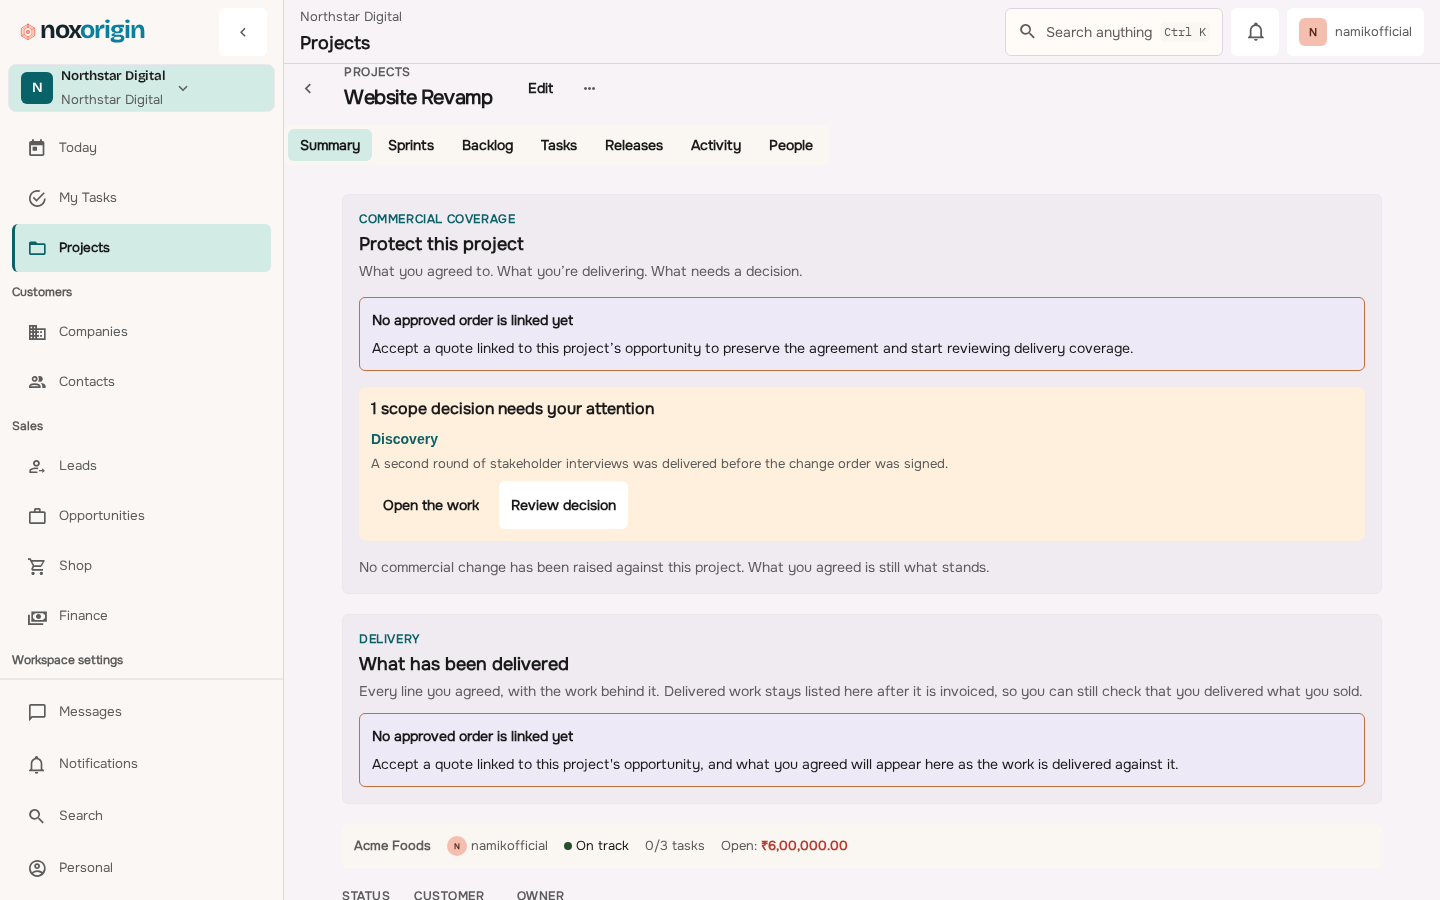Open the namikofficial account menu
This screenshot has height=900, width=1440.
click(1355, 32)
